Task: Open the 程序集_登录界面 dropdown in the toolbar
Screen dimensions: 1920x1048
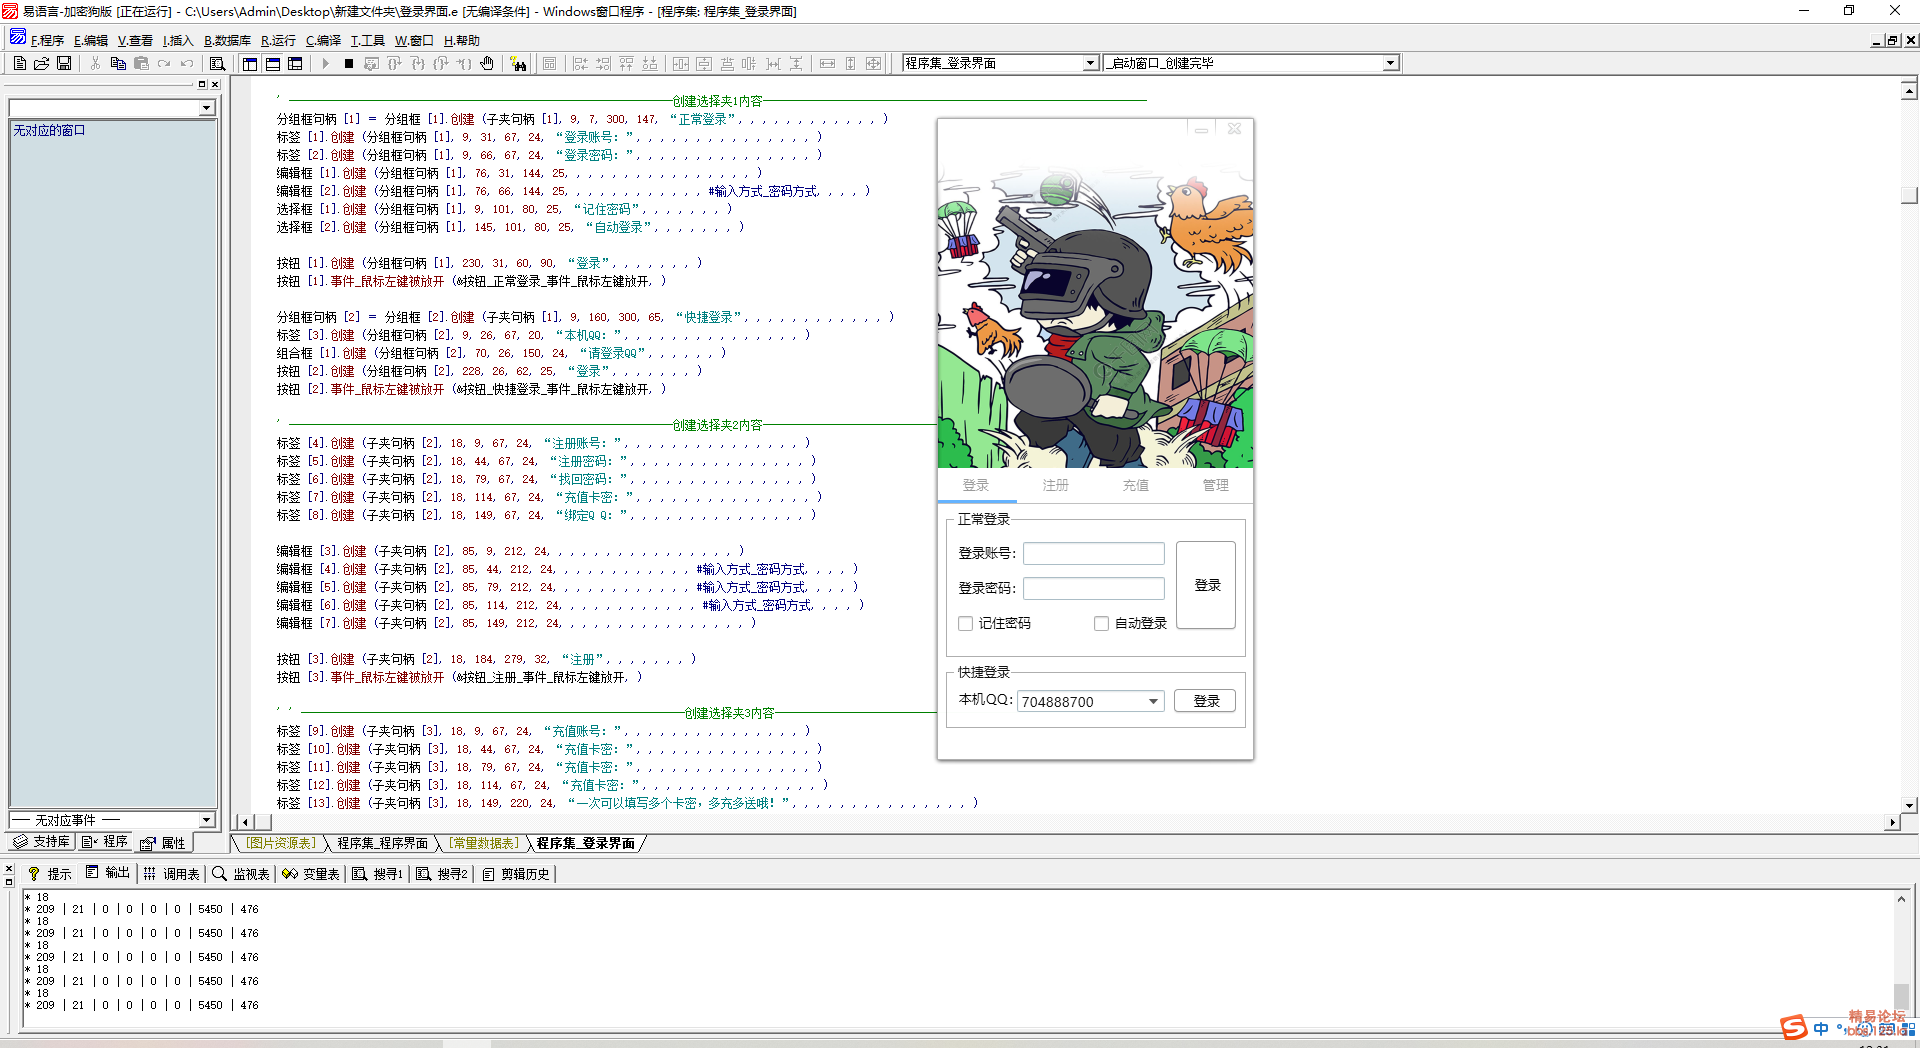Action: point(1090,63)
